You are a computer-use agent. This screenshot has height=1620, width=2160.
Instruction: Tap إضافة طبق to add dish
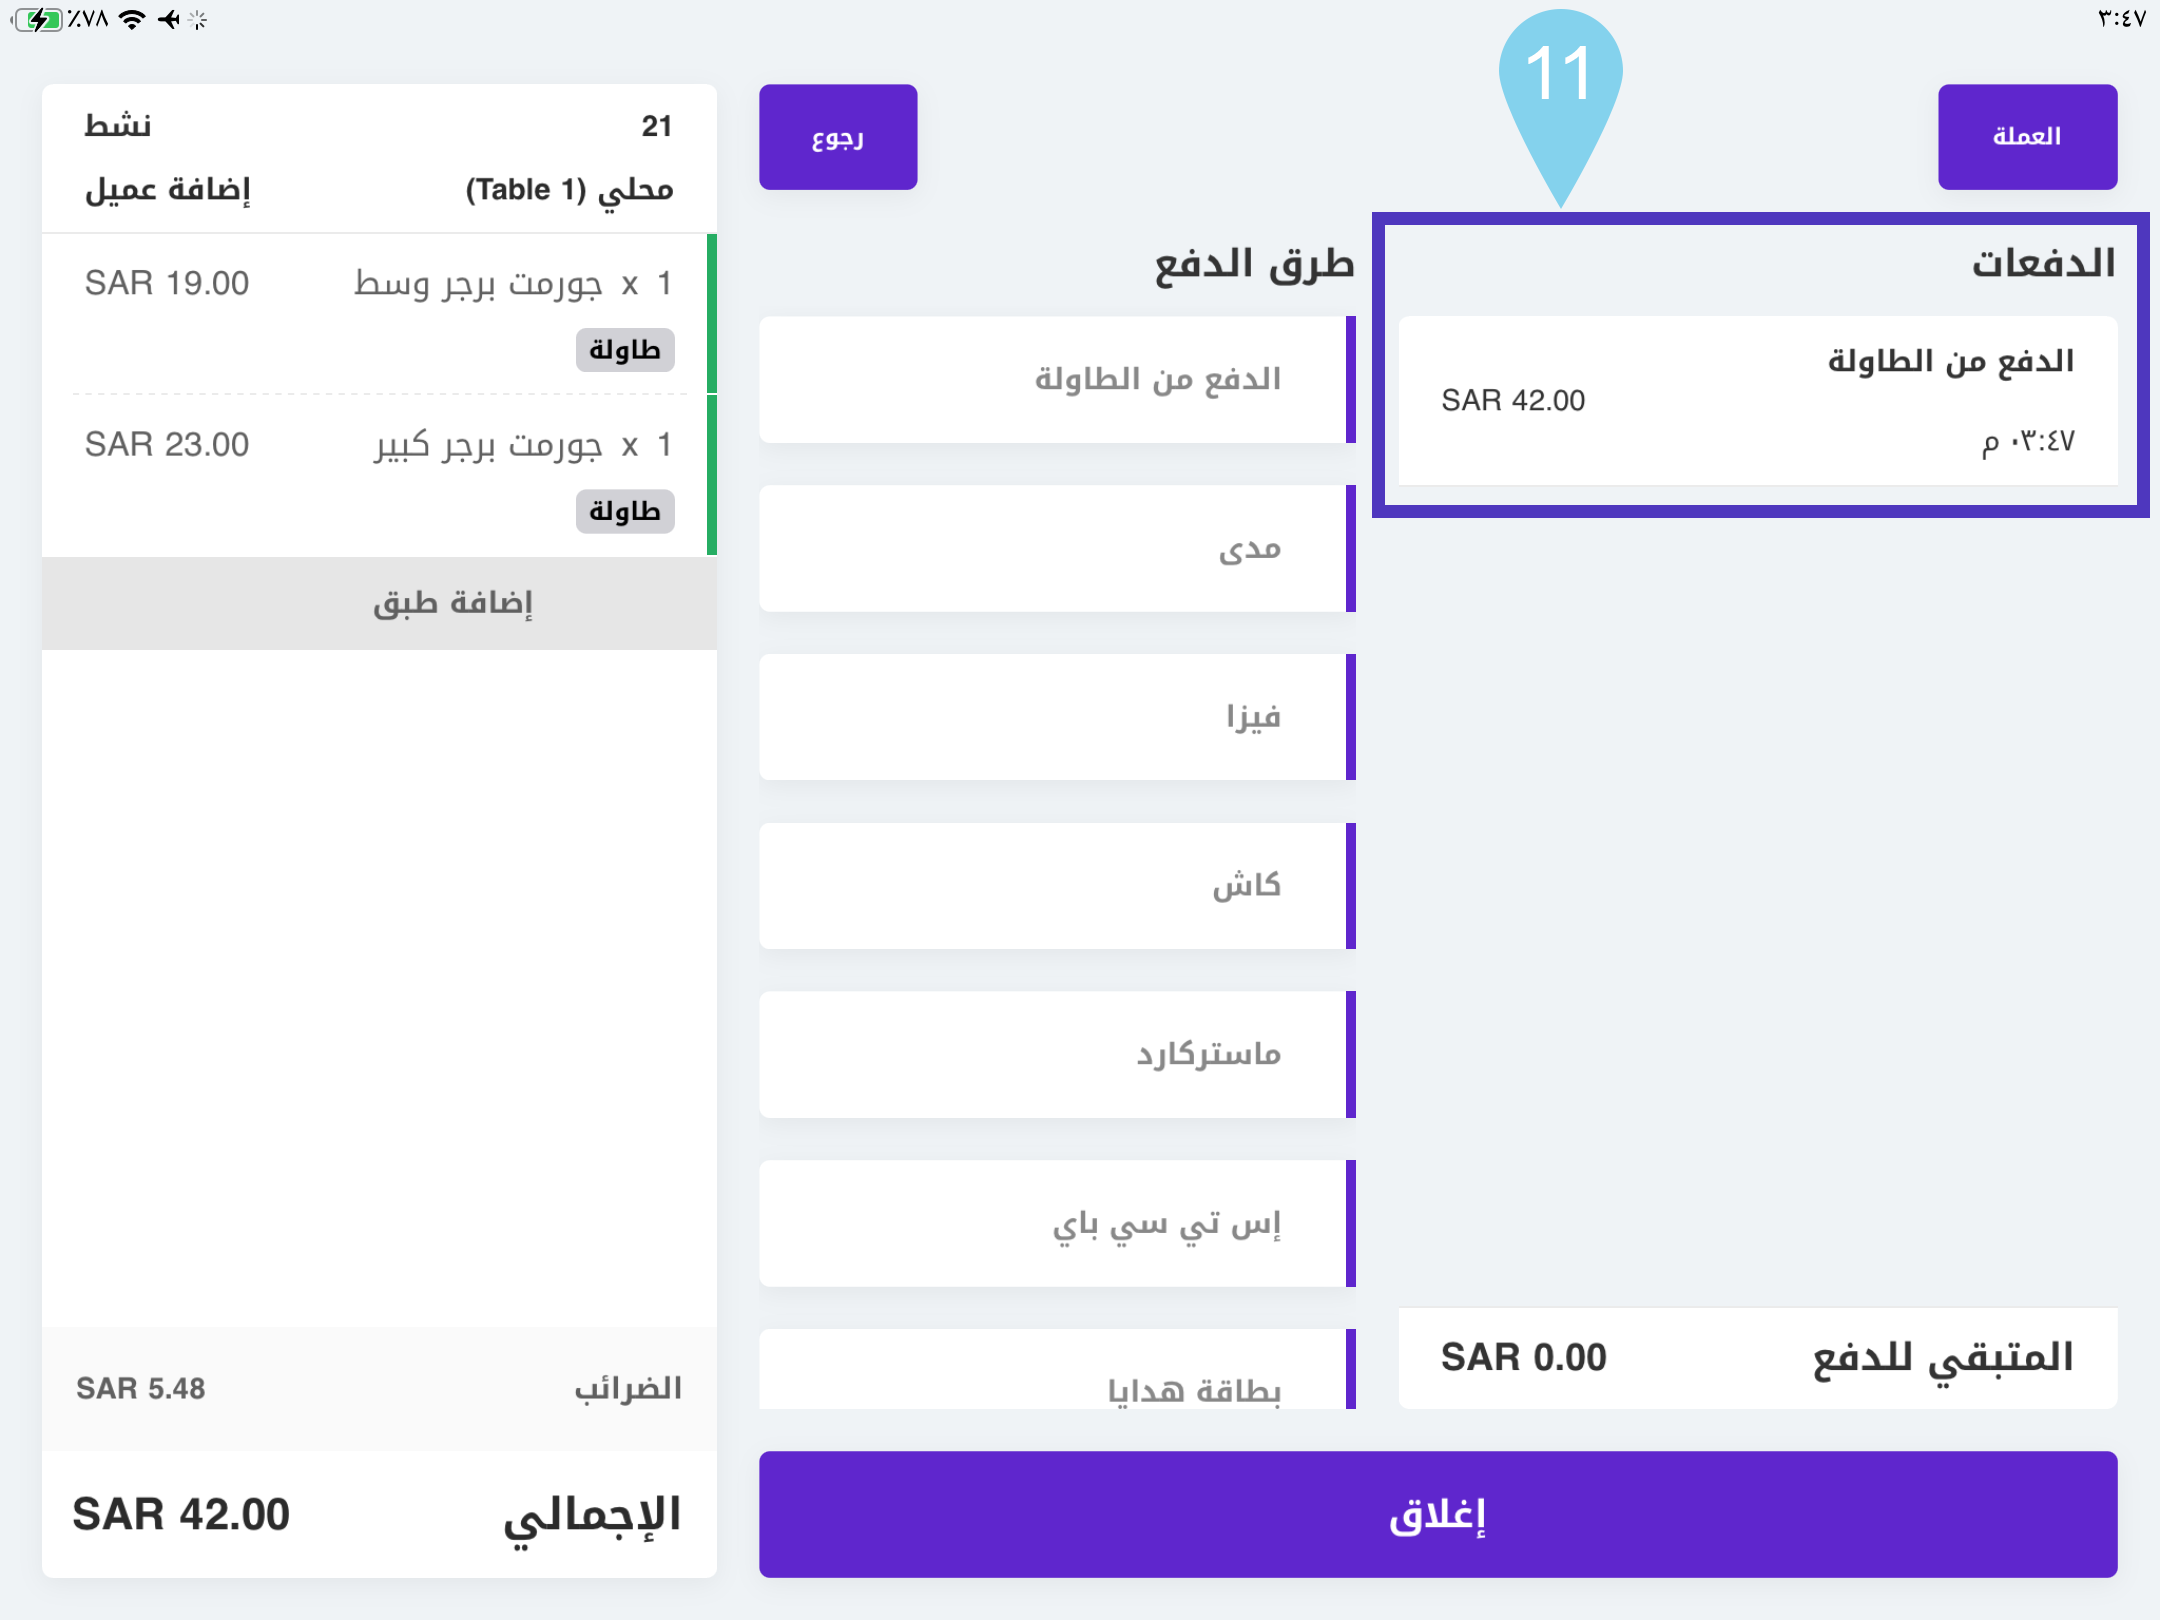coord(453,603)
